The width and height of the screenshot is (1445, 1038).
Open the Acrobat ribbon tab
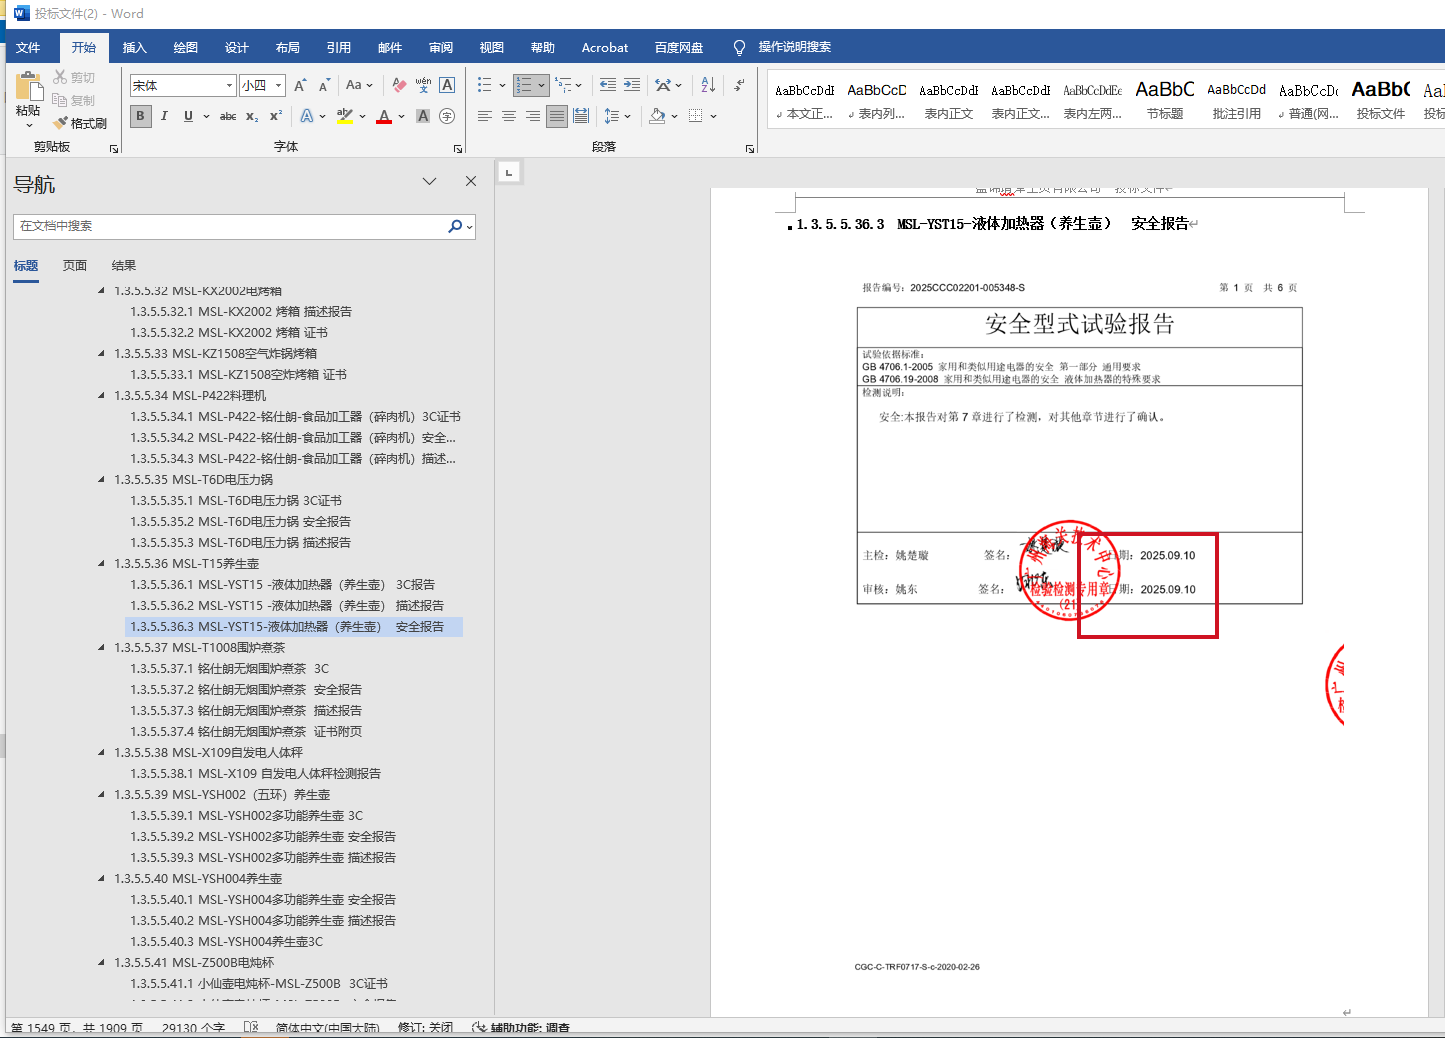click(x=605, y=47)
